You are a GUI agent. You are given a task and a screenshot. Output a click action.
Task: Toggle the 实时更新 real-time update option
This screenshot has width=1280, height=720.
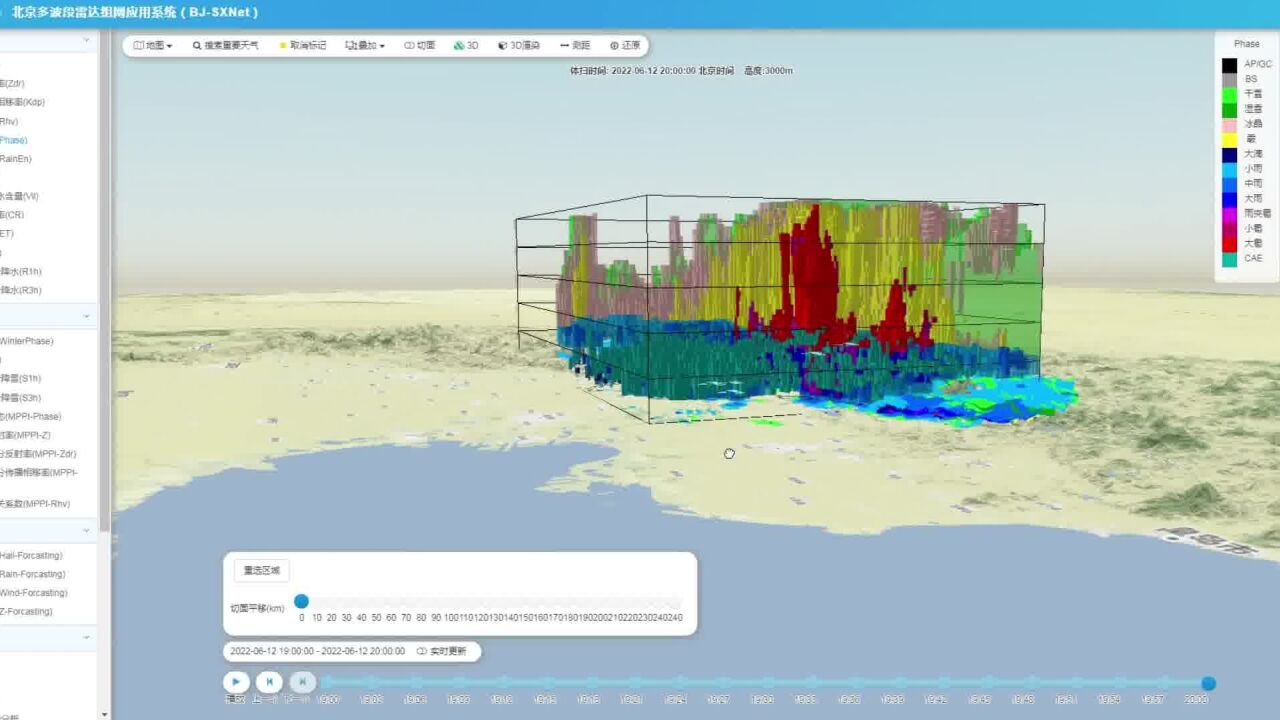[441, 651]
